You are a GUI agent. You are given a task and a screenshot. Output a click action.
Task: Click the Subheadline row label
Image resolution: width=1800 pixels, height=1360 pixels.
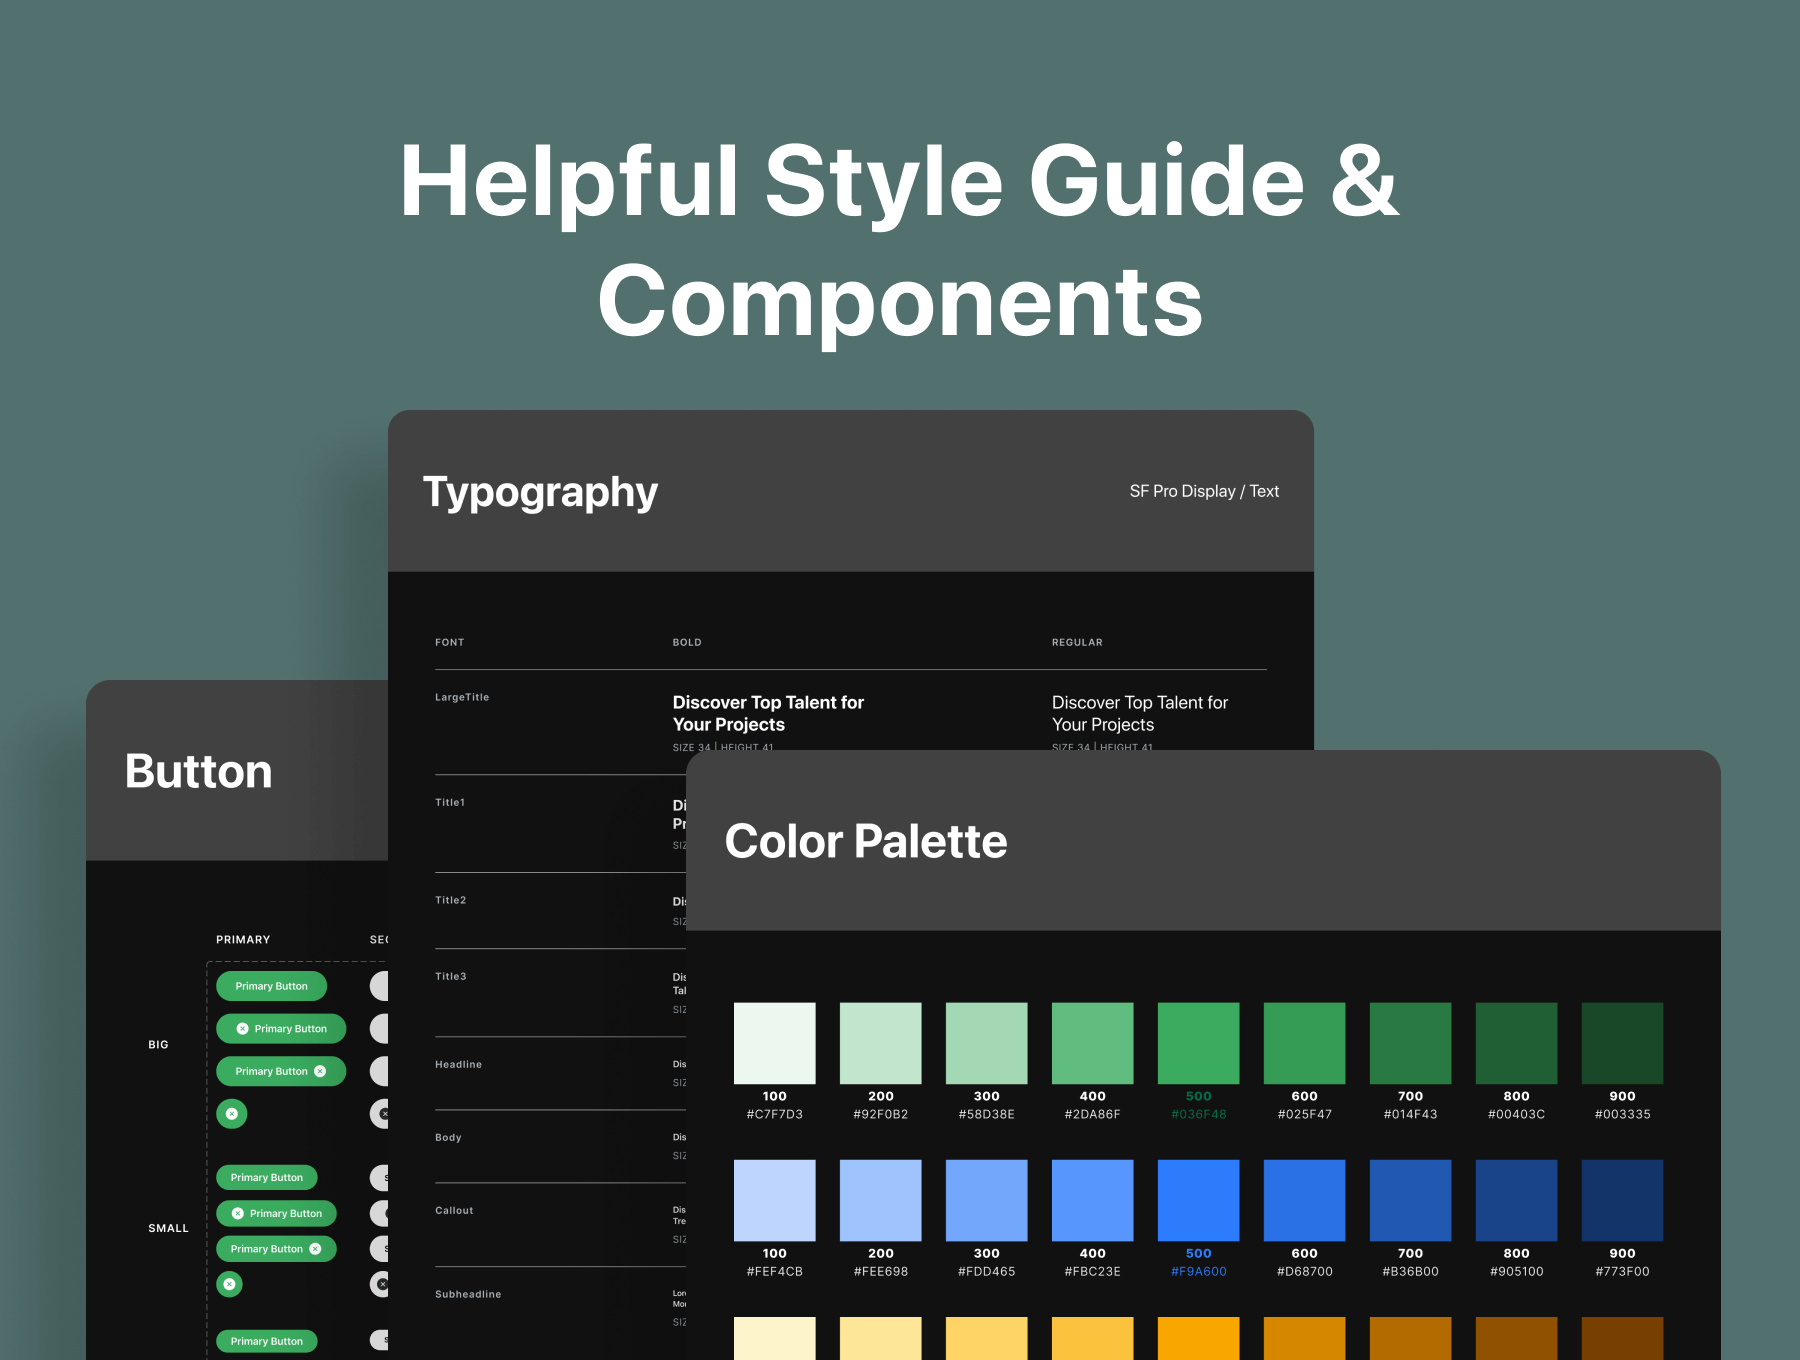(468, 1294)
